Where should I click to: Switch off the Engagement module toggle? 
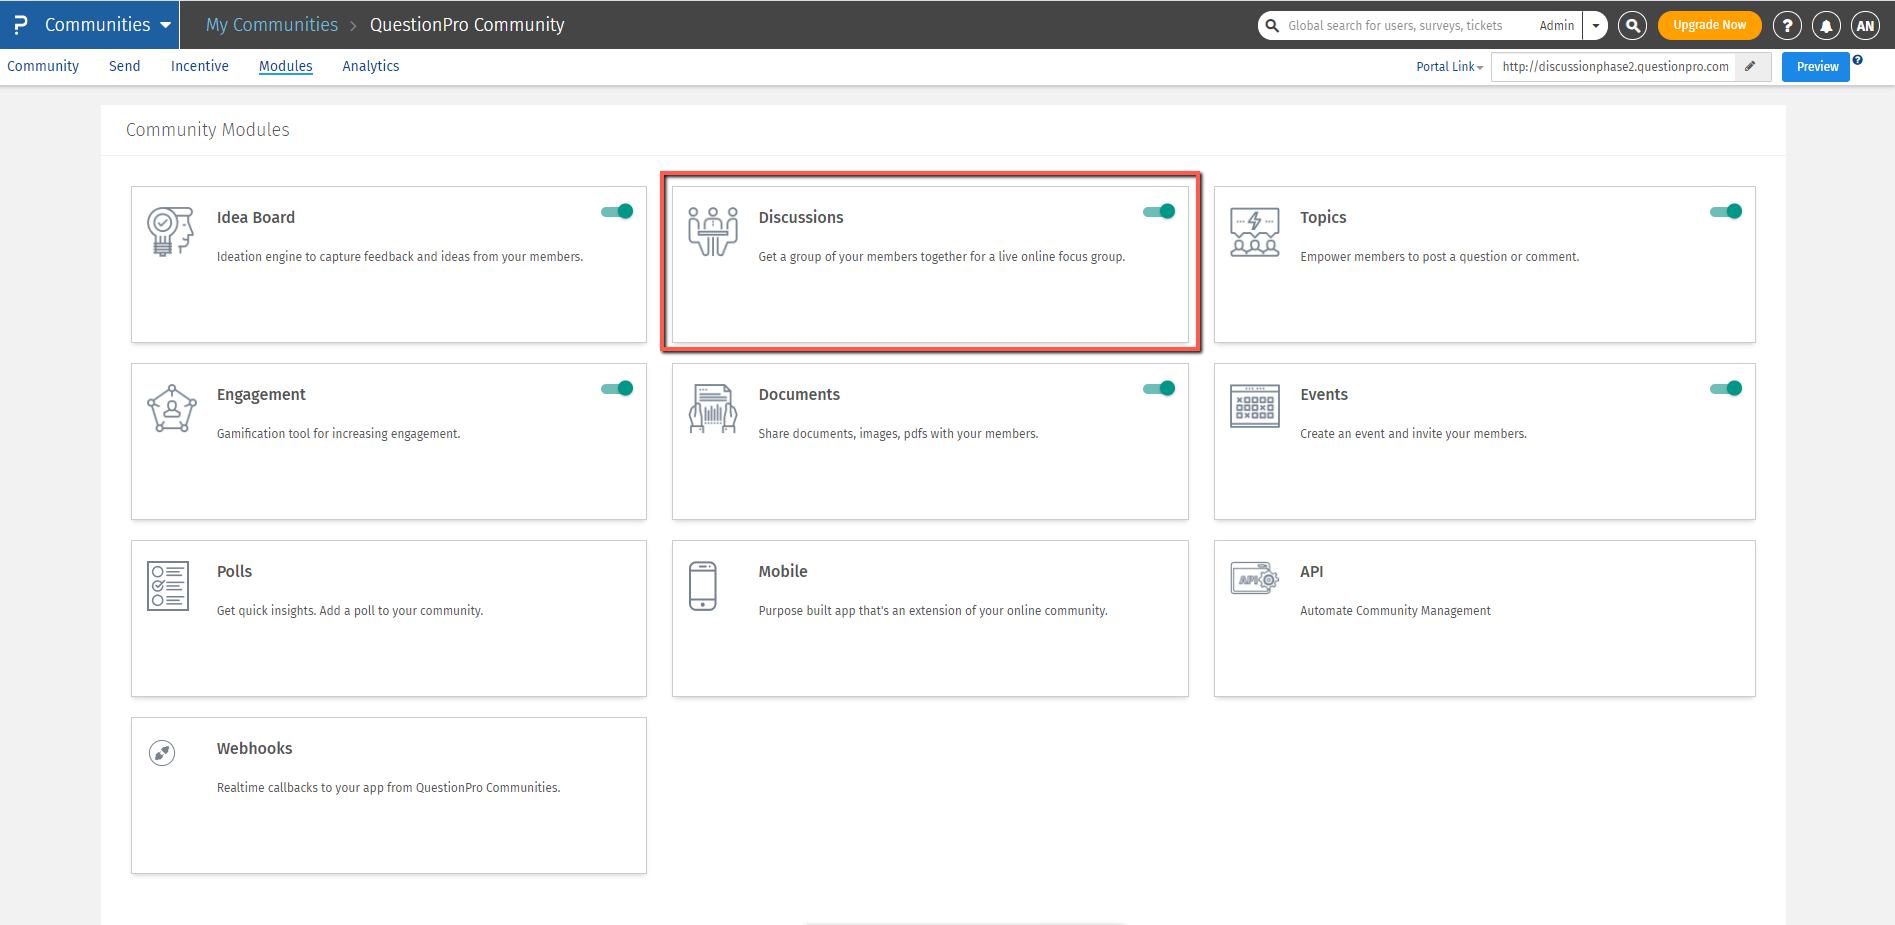tap(617, 388)
